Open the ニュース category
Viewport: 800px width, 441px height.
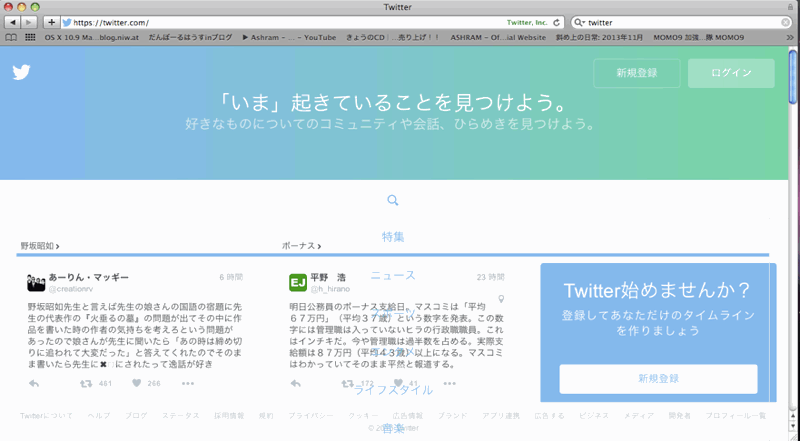393,275
